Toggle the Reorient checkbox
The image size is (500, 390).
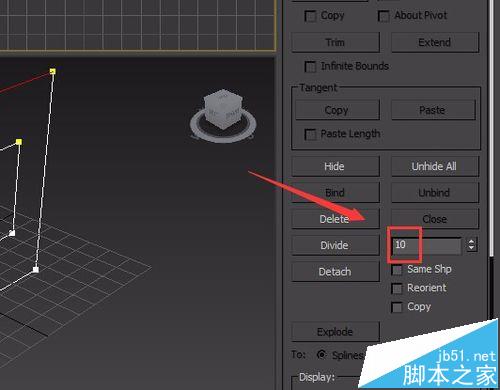[397, 288]
